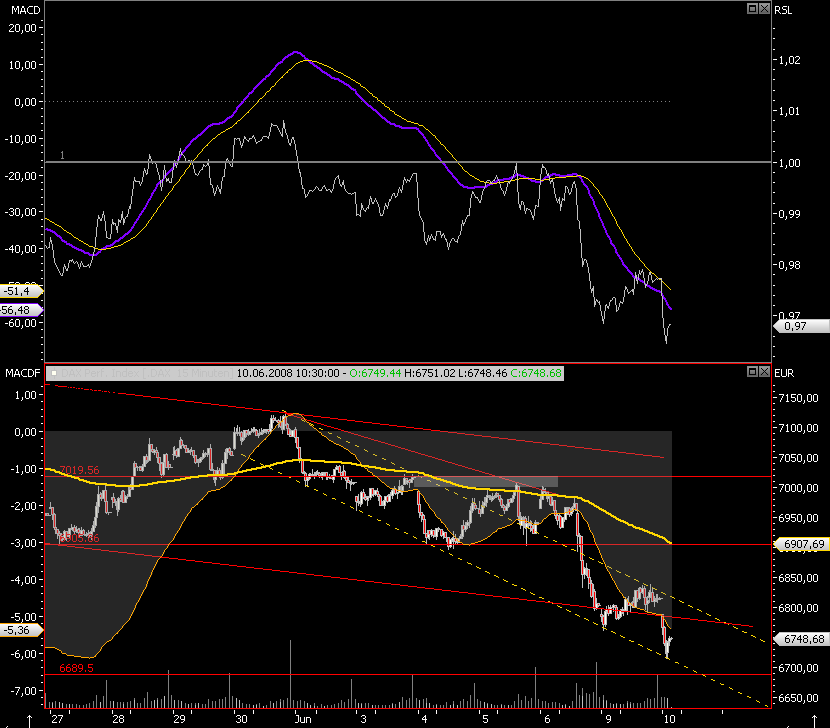The image size is (830, 728).
Task: Select the 6748,68 last price marker
Action: (801, 639)
